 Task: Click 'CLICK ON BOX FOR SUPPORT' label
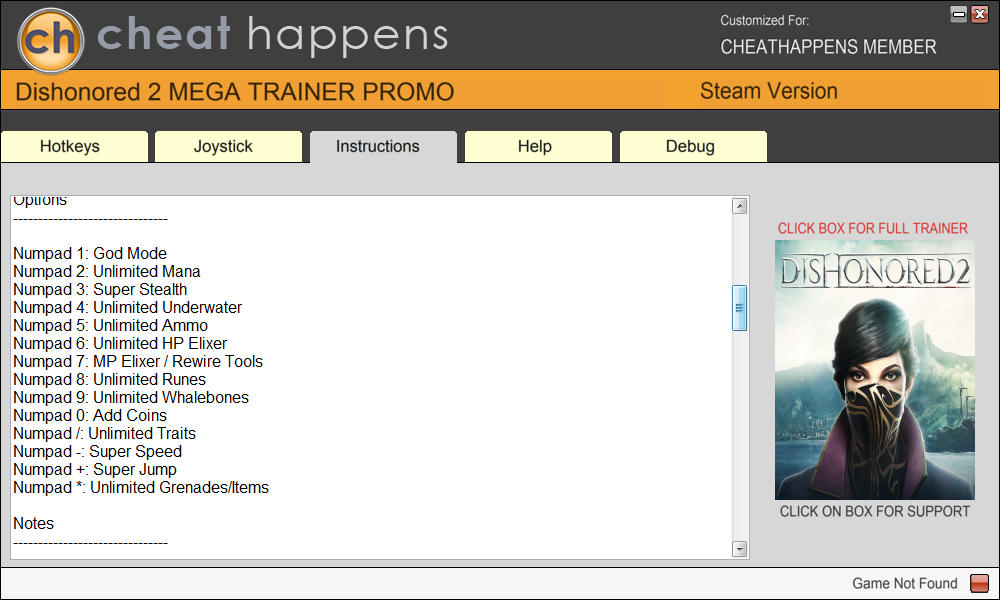874,511
